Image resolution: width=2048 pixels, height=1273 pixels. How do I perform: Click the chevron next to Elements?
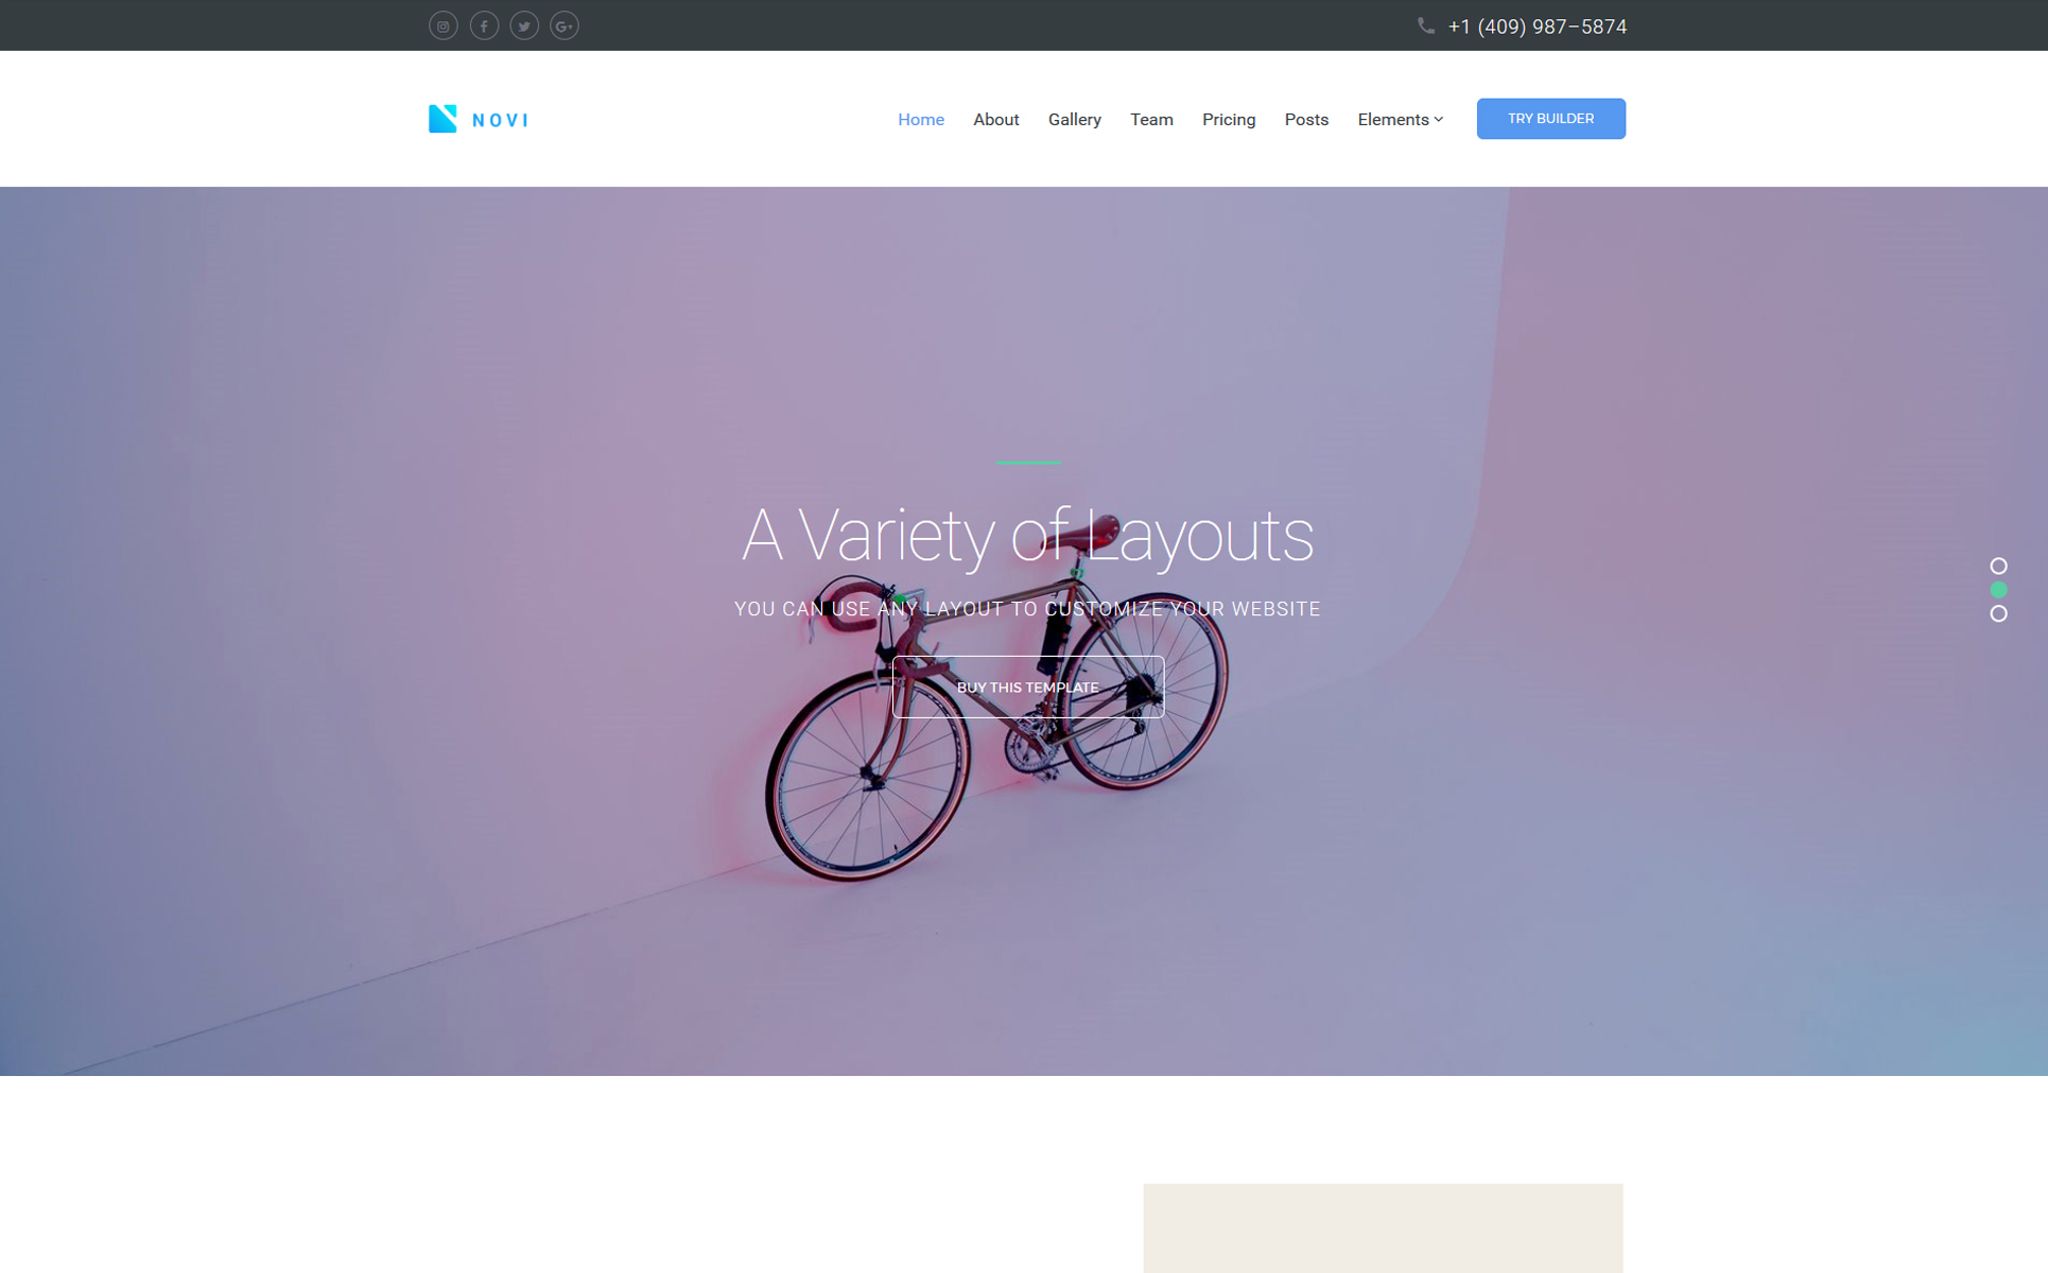click(x=1439, y=119)
